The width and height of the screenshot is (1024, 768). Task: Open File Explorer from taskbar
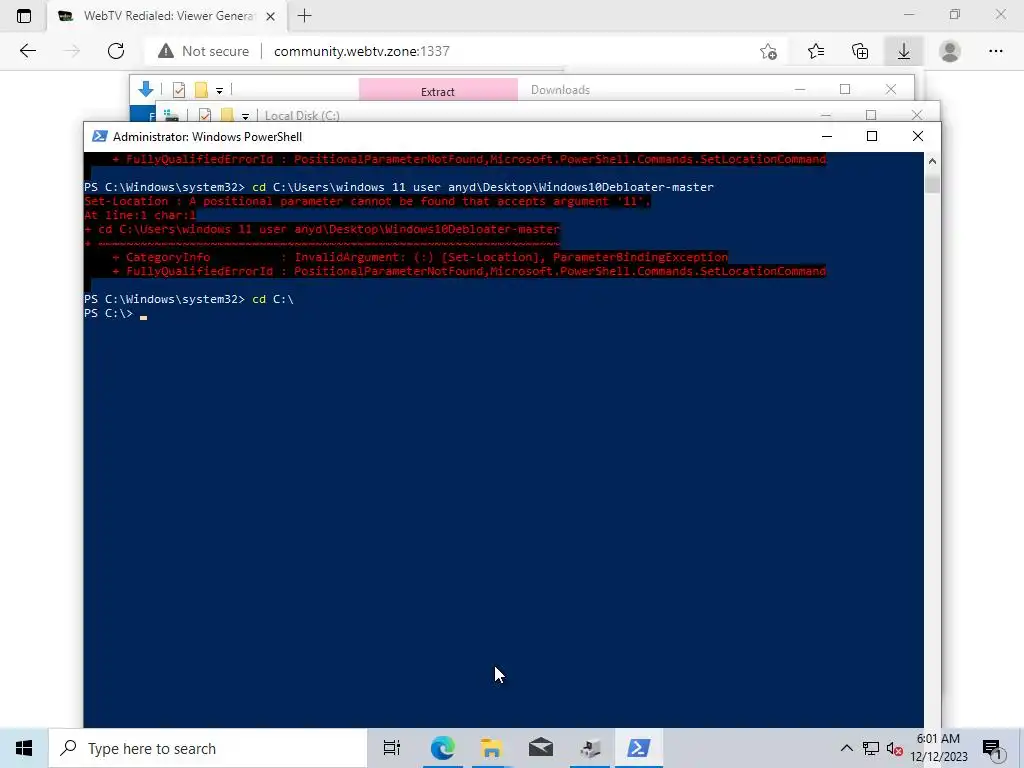point(491,748)
